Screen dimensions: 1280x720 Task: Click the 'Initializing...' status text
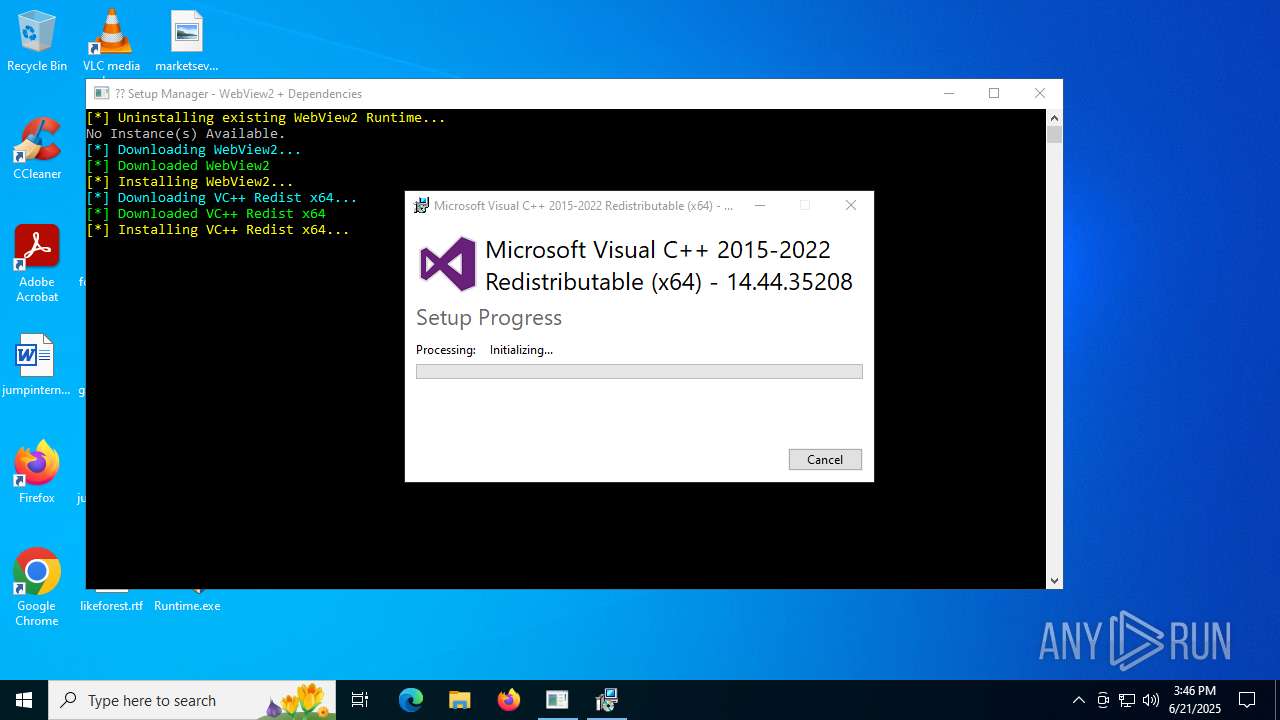tap(521, 350)
